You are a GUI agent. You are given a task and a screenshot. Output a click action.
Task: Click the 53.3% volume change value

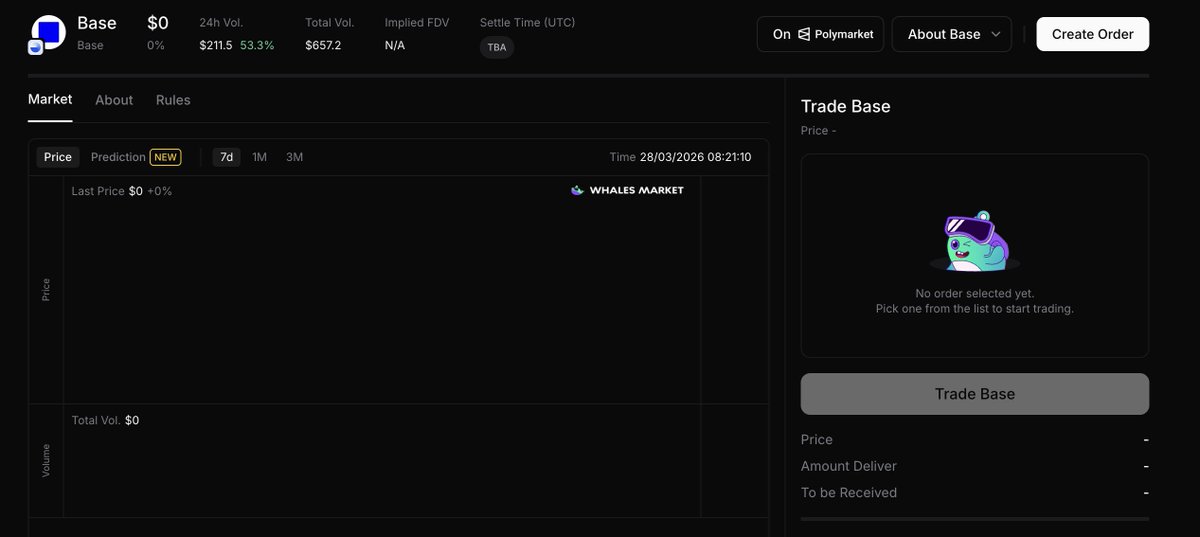click(x=257, y=45)
